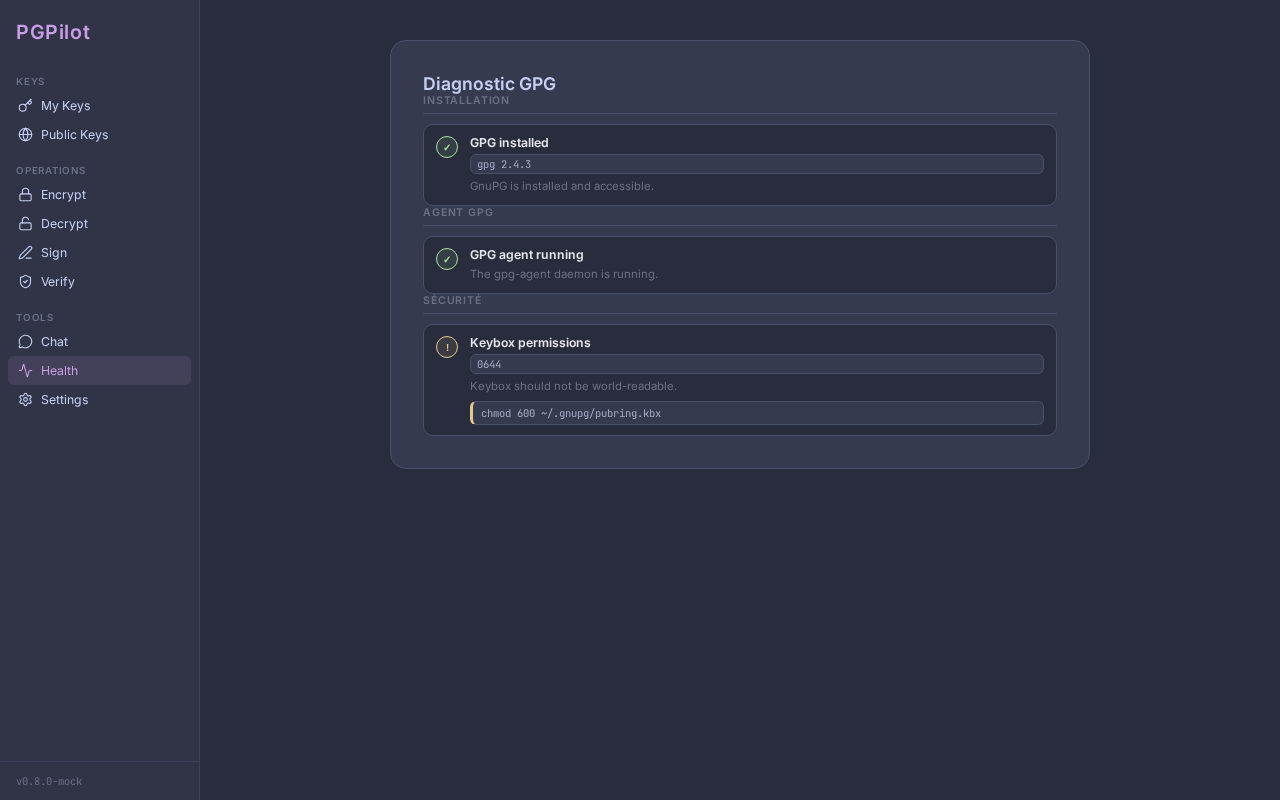This screenshot has height=800, width=1280.
Task: Click the Diagnostic GPG heading
Action: pos(489,84)
